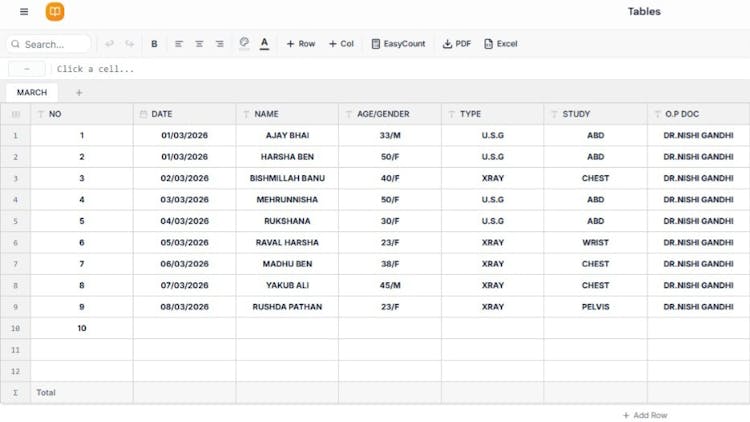Screen dimensions: 750x422
Task: Switch to the MARCH sheet tab
Action: tap(32, 92)
